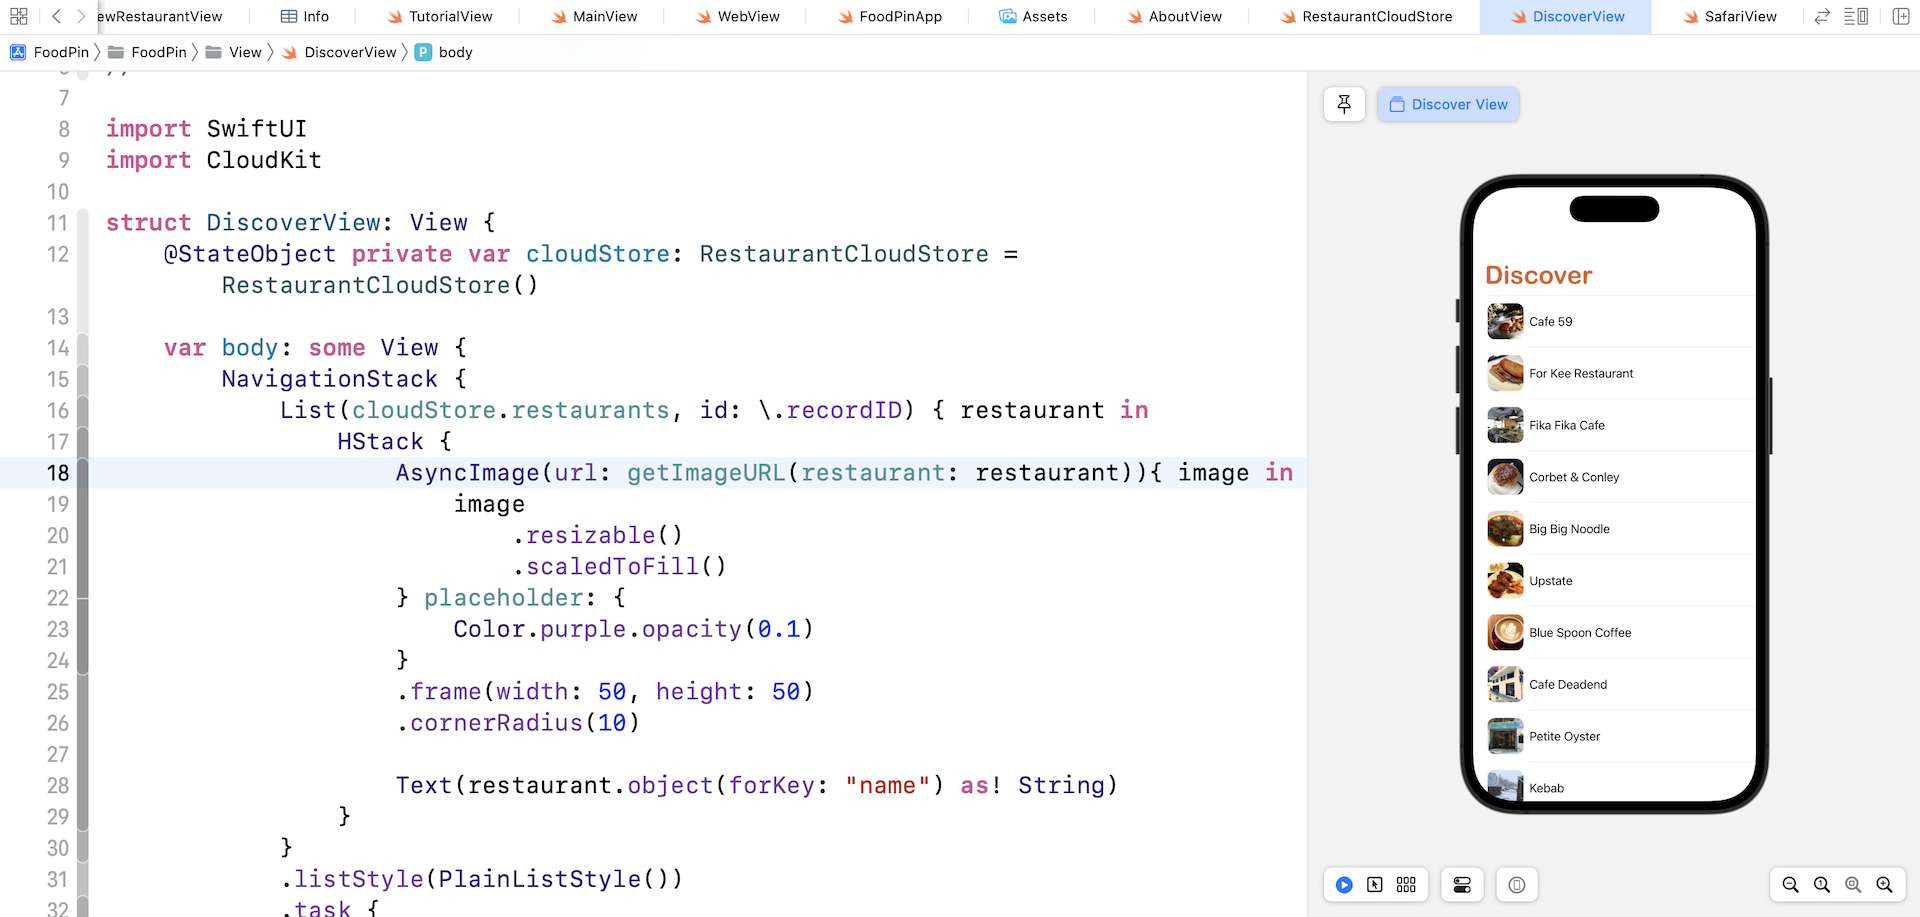
Task: Add a new editor split
Action: (1900, 16)
